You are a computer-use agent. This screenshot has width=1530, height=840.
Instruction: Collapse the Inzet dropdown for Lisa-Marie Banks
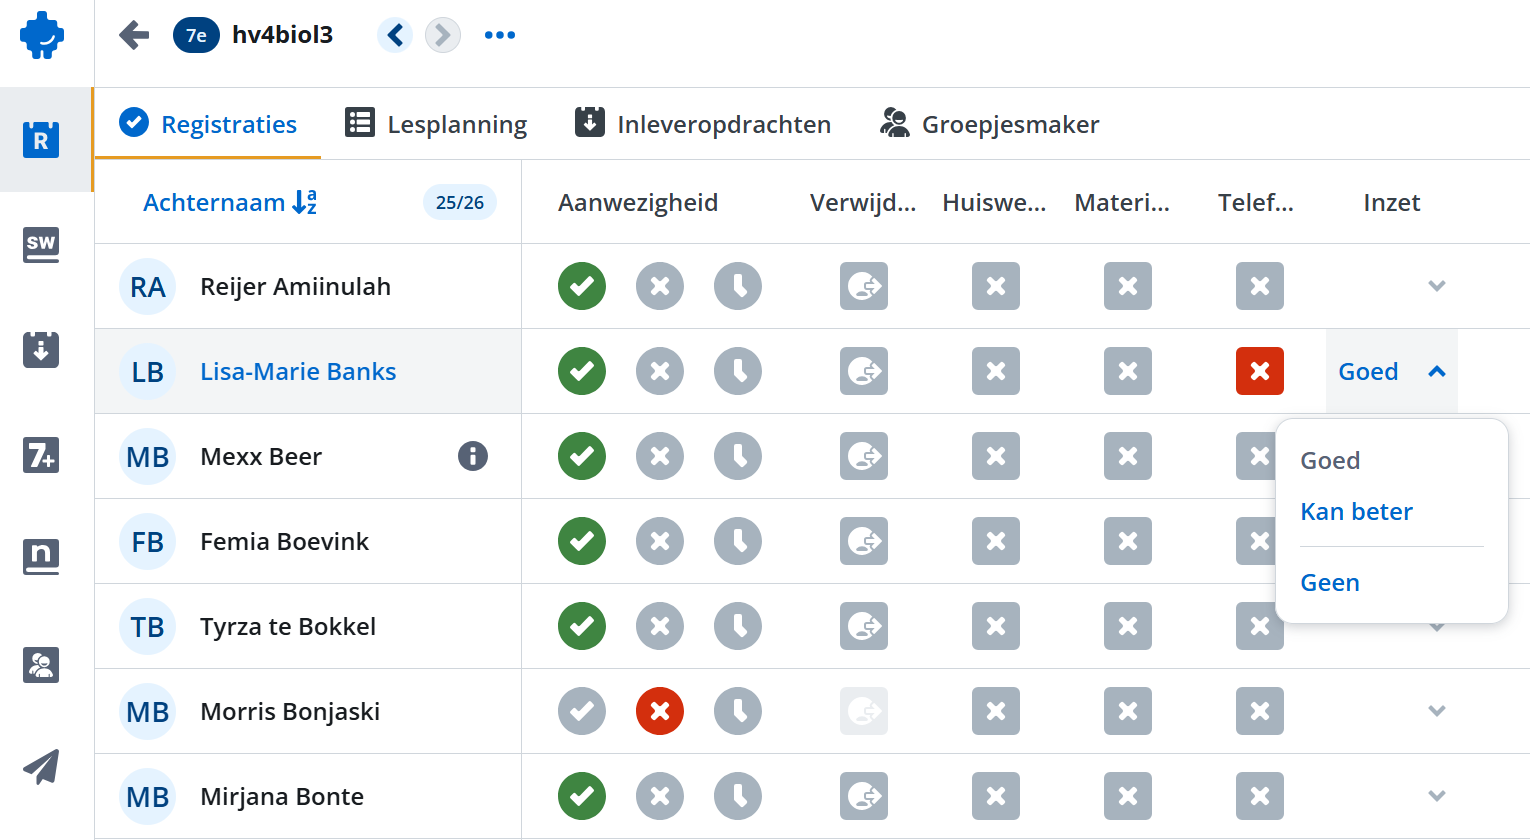pos(1437,371)
